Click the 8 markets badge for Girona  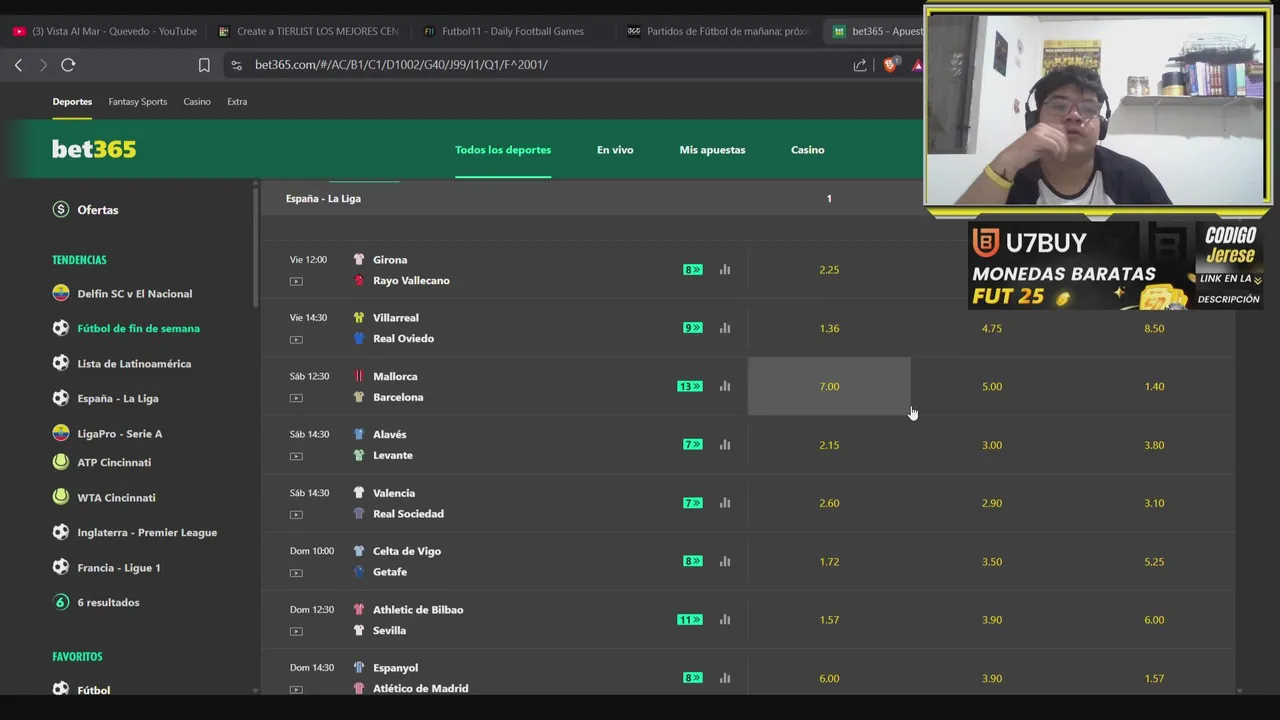coord(692,270)
